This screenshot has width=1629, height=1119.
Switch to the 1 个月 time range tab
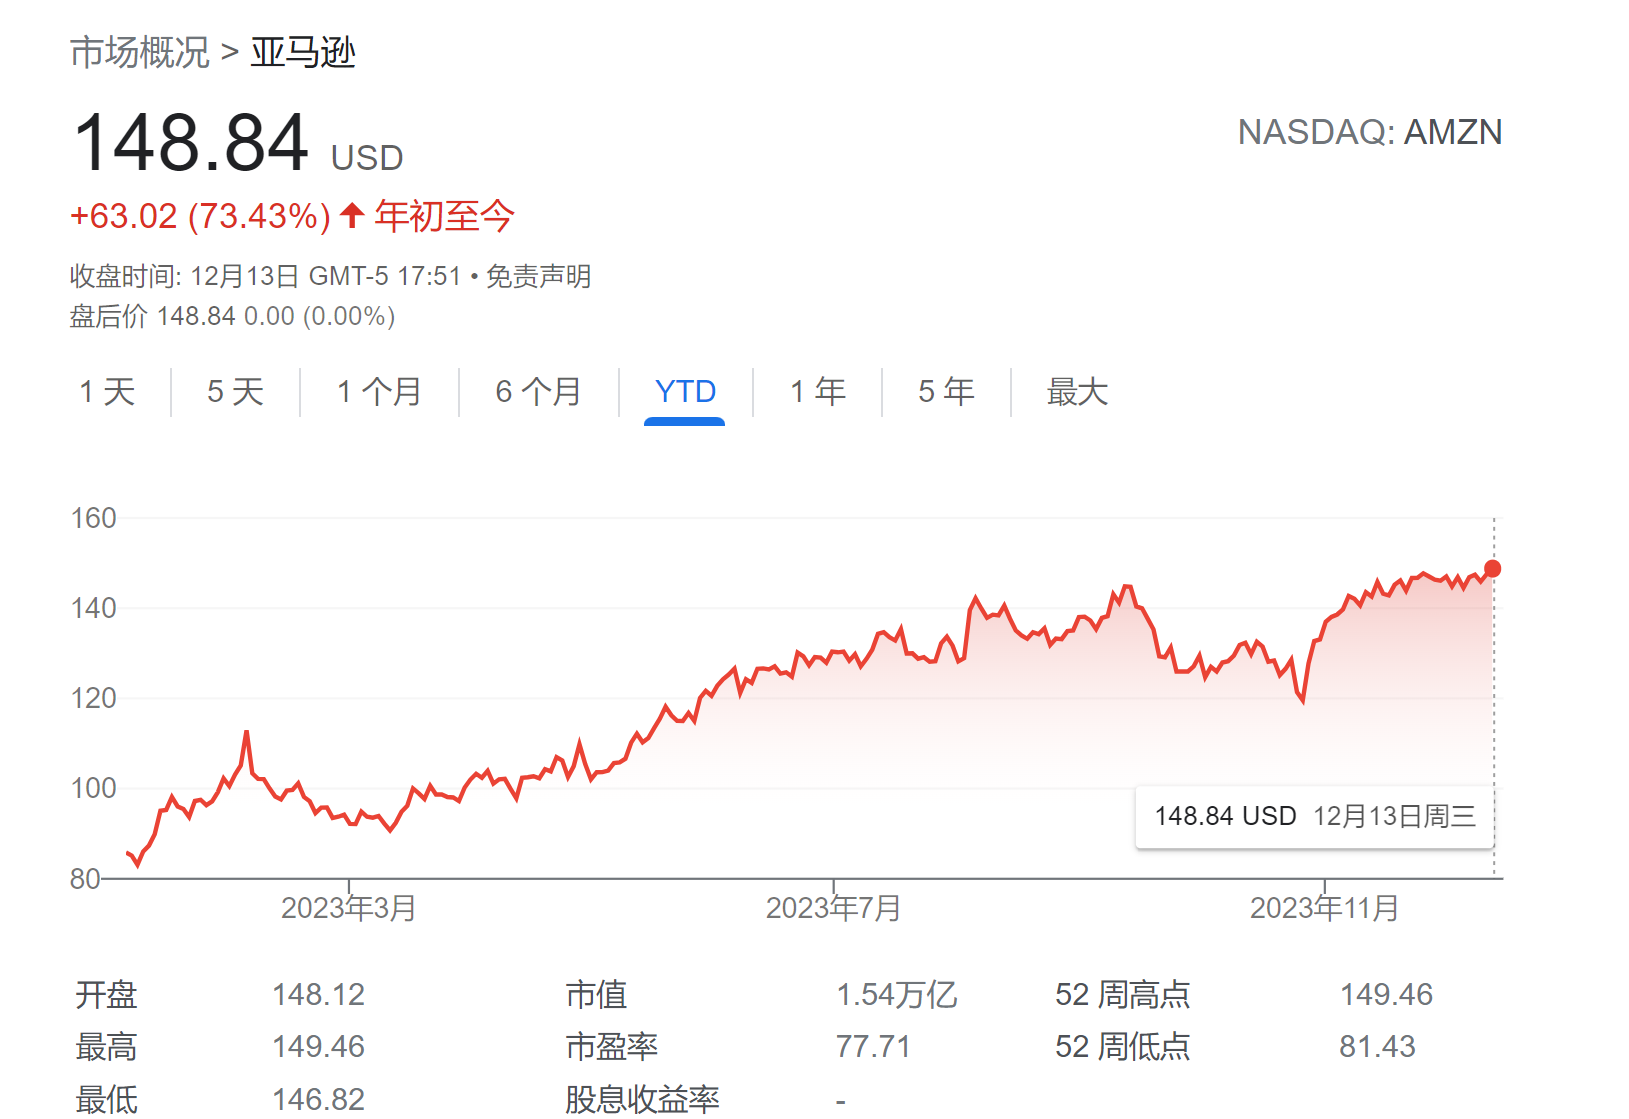pos(379,391)
